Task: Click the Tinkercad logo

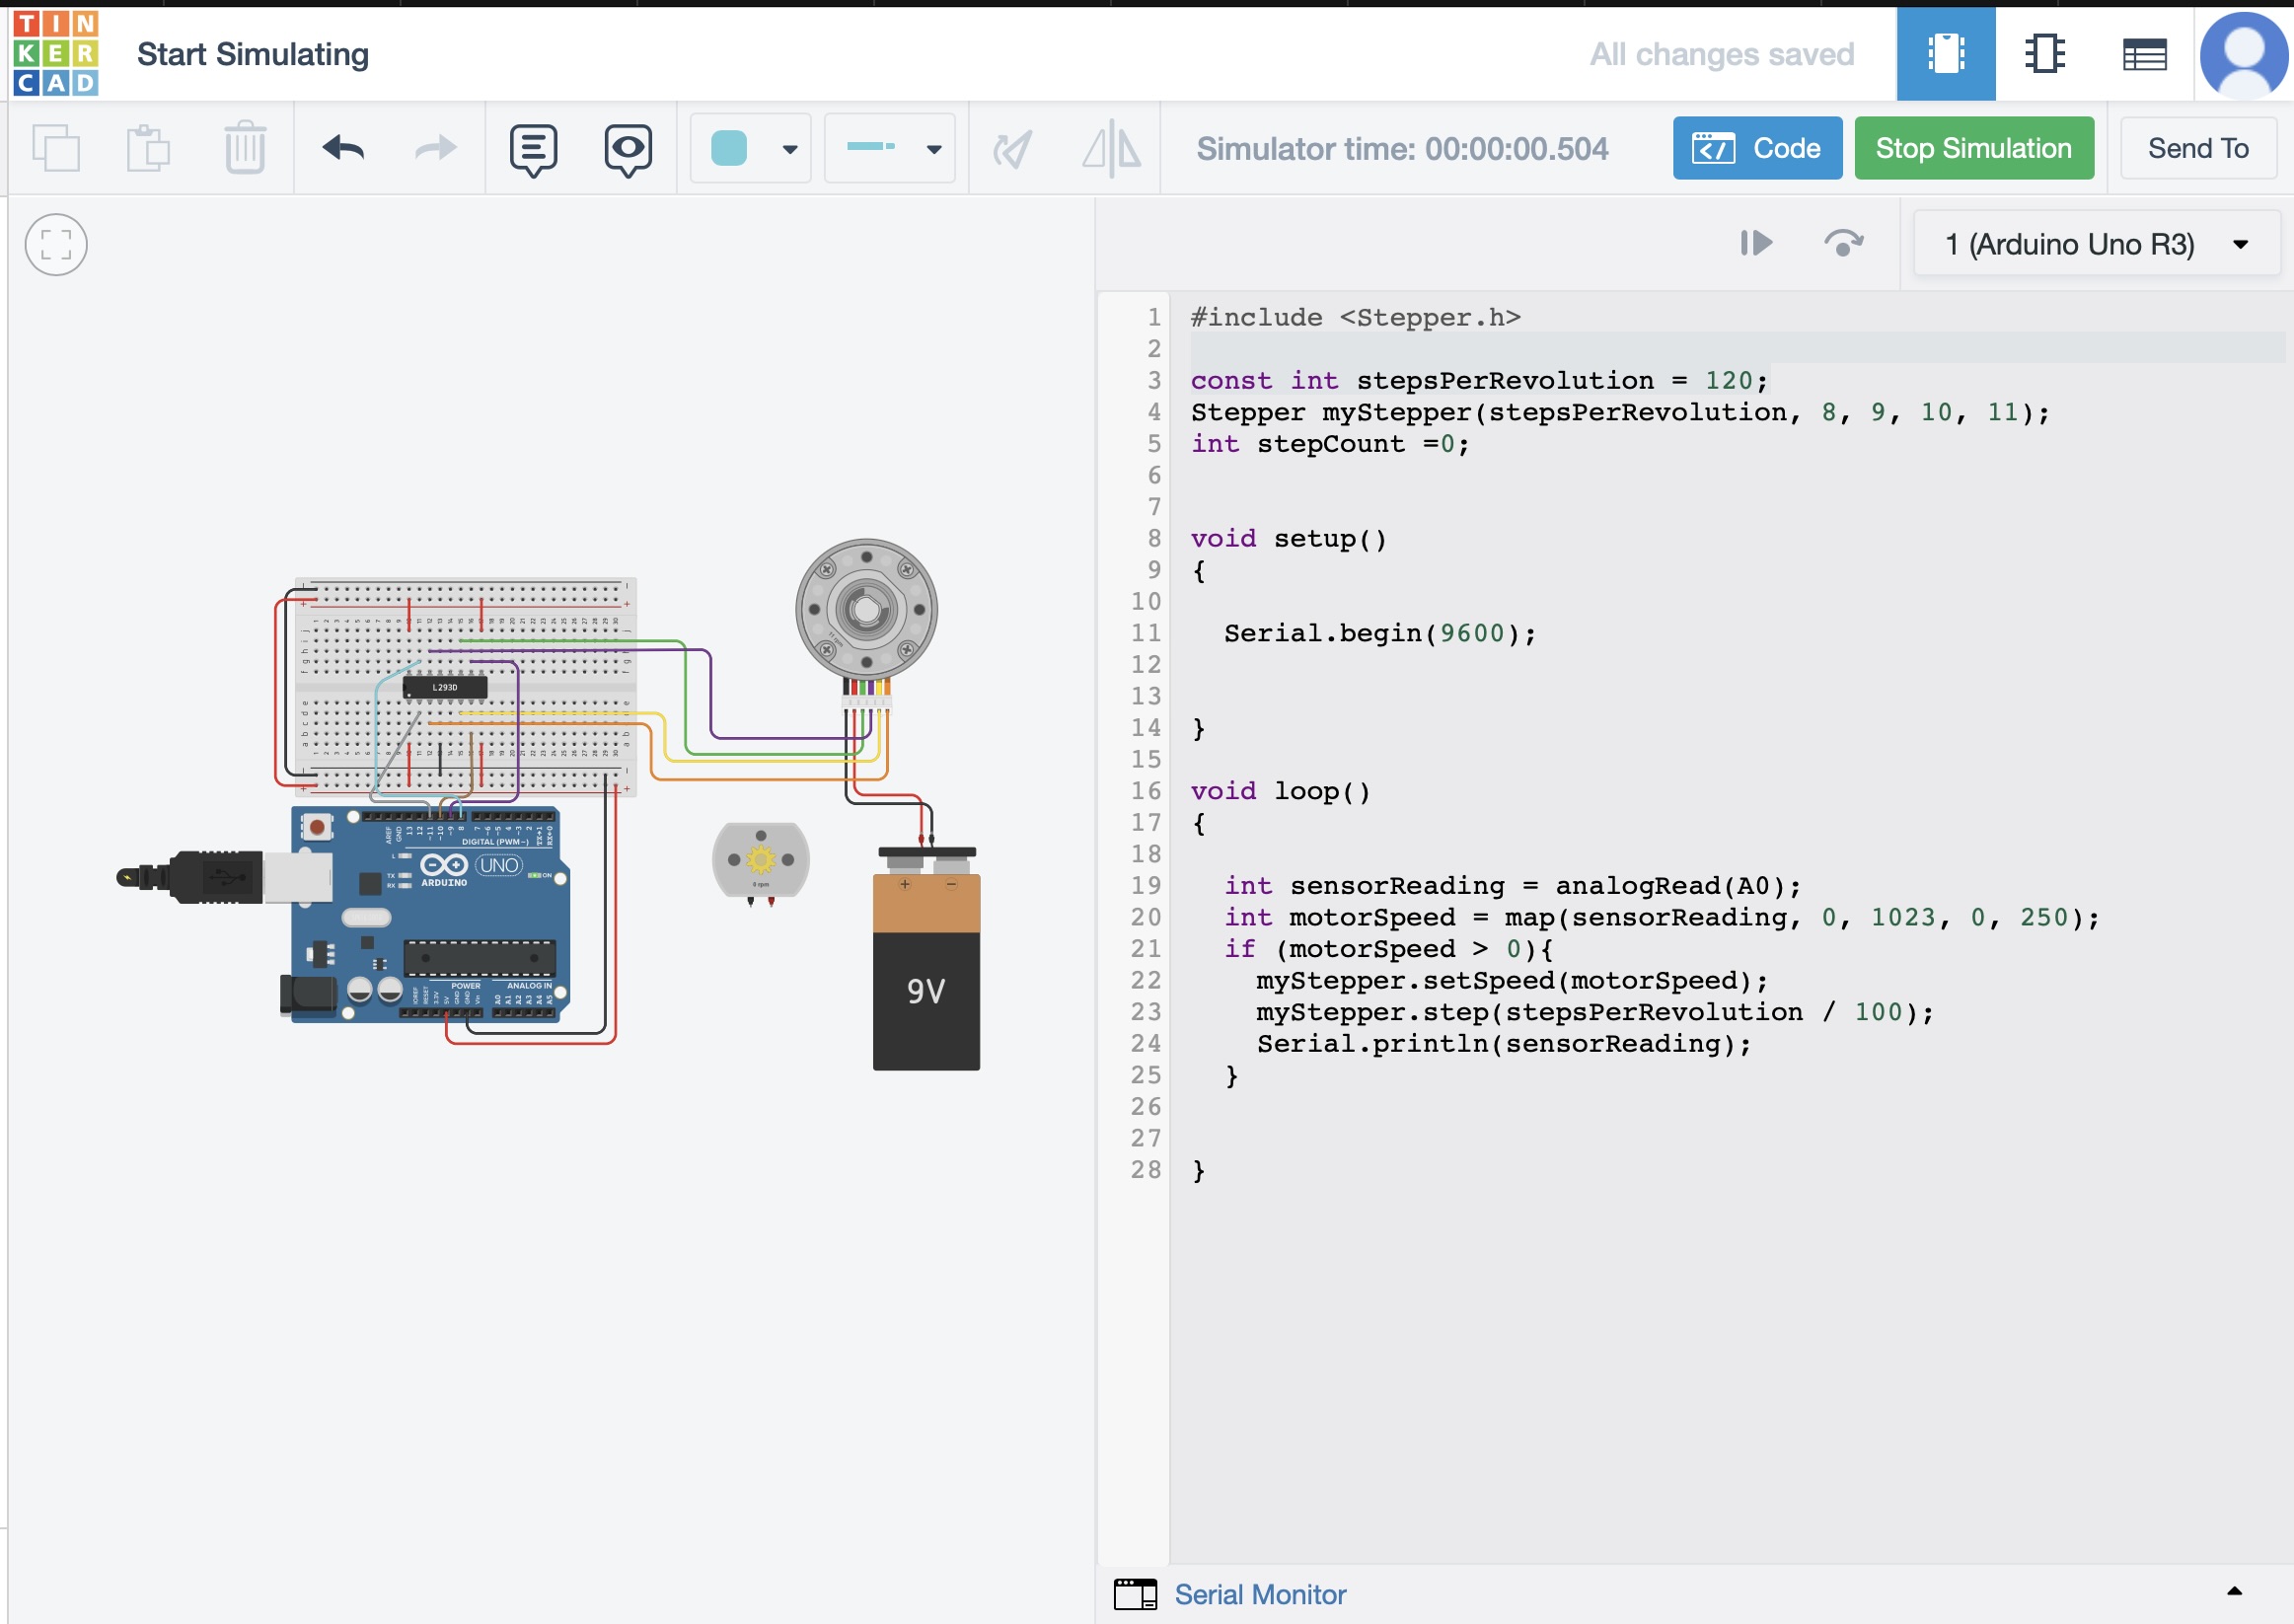Action: 55,54
